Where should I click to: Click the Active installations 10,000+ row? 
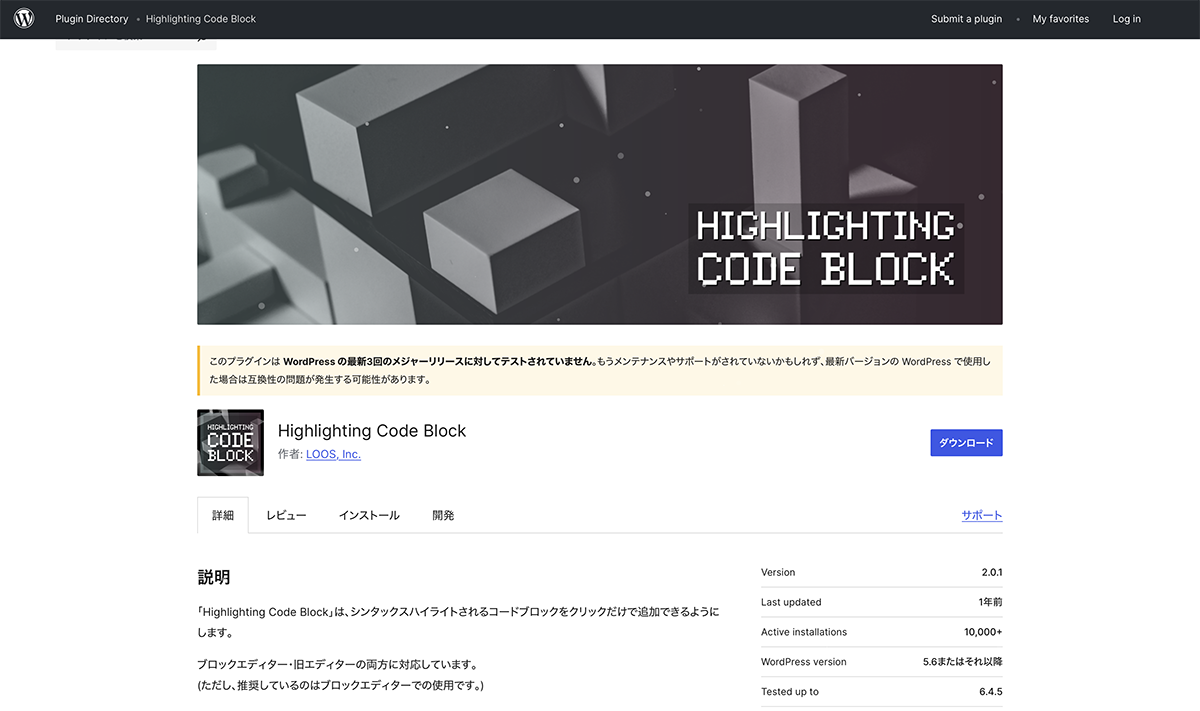point(881,632)
